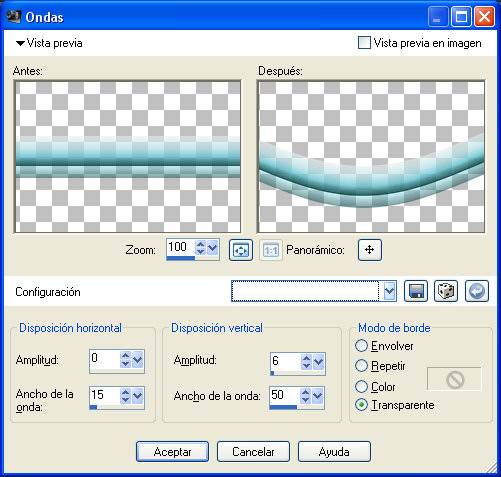Click the disabled edge color swatch
Viewport: 501px width, 477px height.
[x=454, y=379]
